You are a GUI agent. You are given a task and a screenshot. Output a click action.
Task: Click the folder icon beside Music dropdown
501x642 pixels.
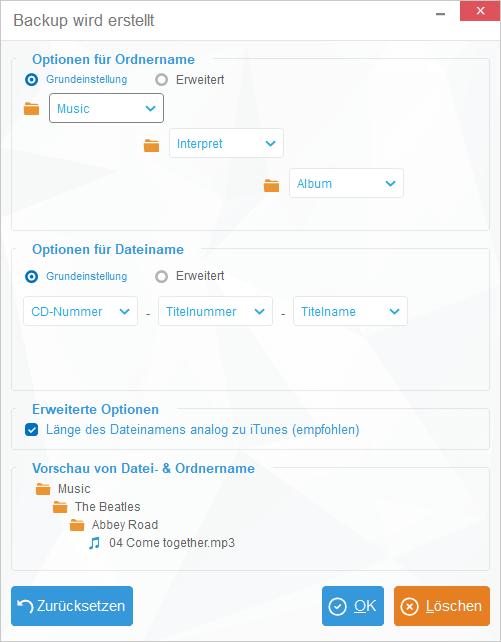pyautogui.click(x=32, y=109)
